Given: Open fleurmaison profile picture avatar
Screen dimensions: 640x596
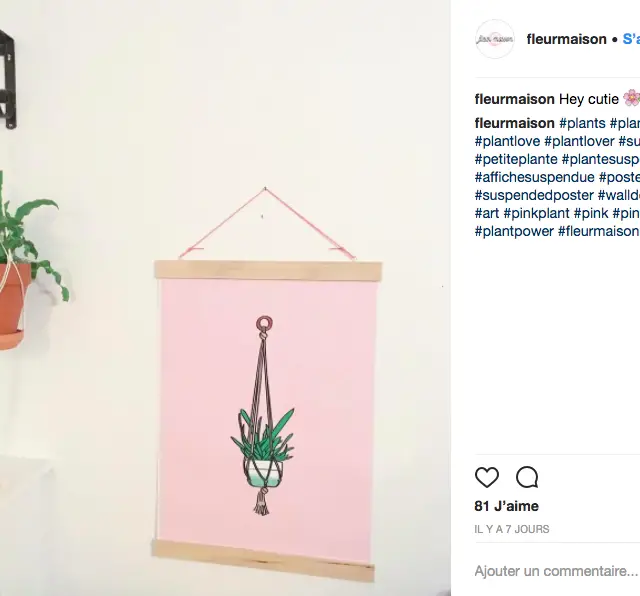Looking at the screenshot, I should click(495, 39).
